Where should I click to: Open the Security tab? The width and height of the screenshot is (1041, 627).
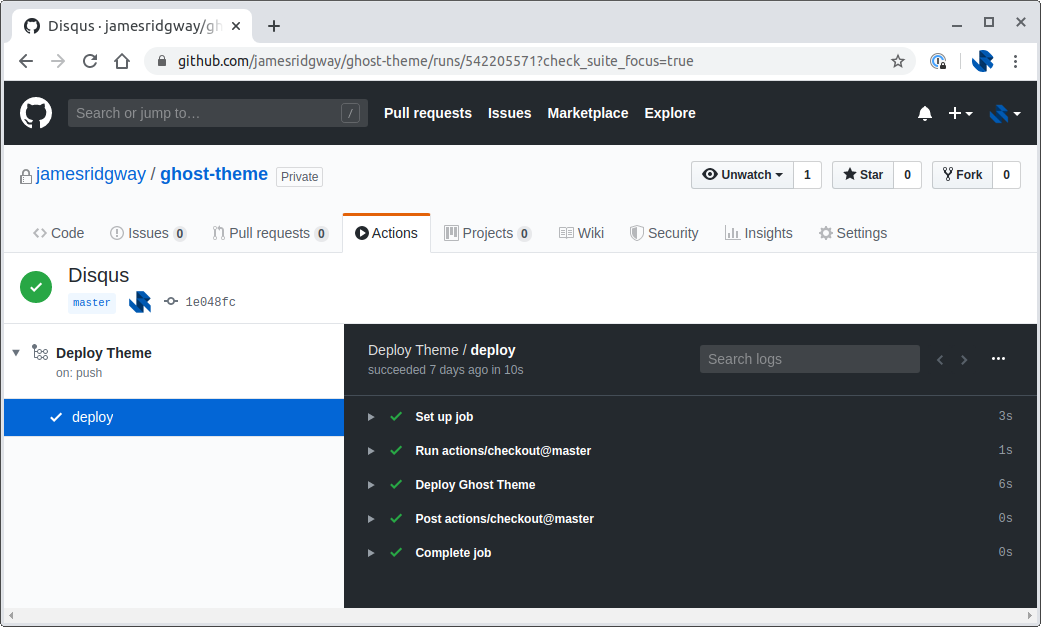[x=664, y=233]
